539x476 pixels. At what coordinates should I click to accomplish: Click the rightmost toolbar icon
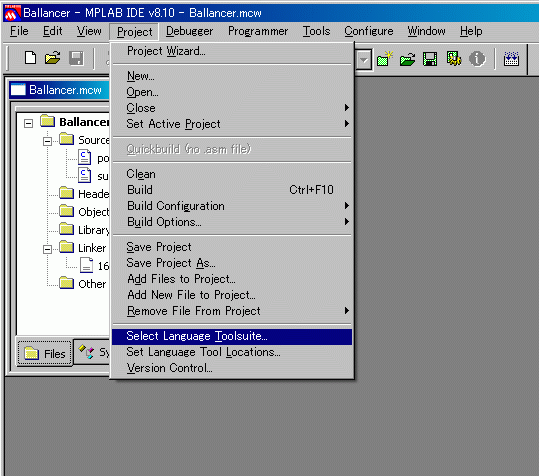pyautogui.click(x=511, y=59)
